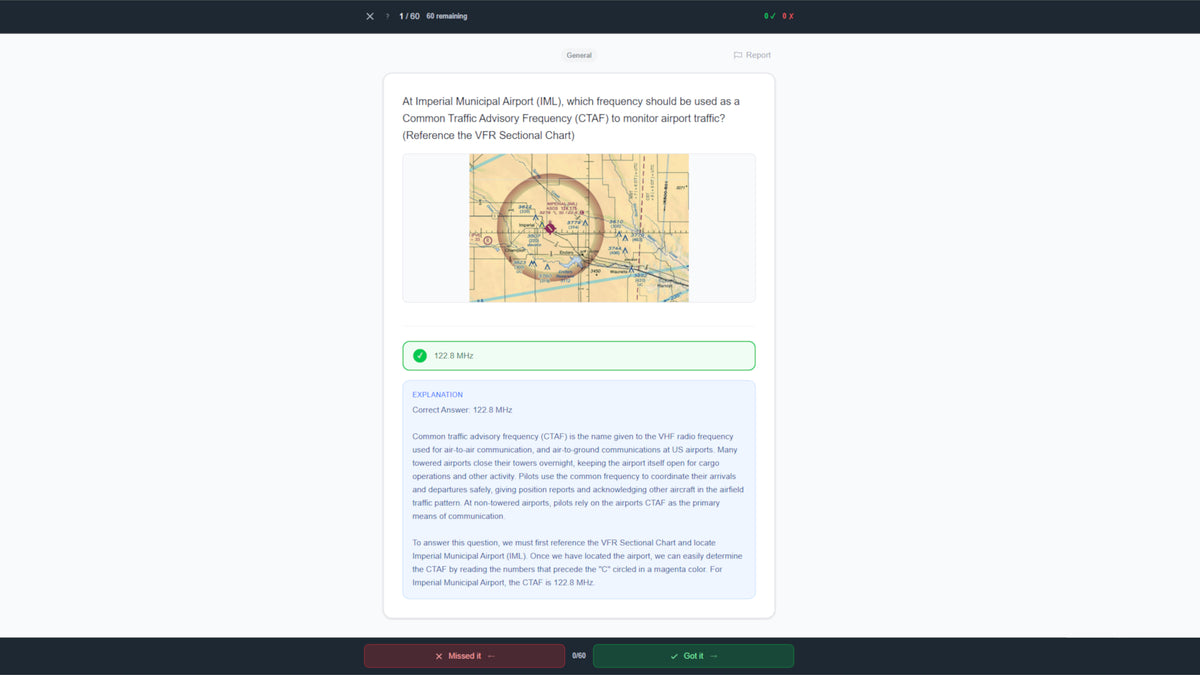Open the question mark help icon
Viewport: 1200px width, 675px height.
pyautogui.click(x=387, y=16)
